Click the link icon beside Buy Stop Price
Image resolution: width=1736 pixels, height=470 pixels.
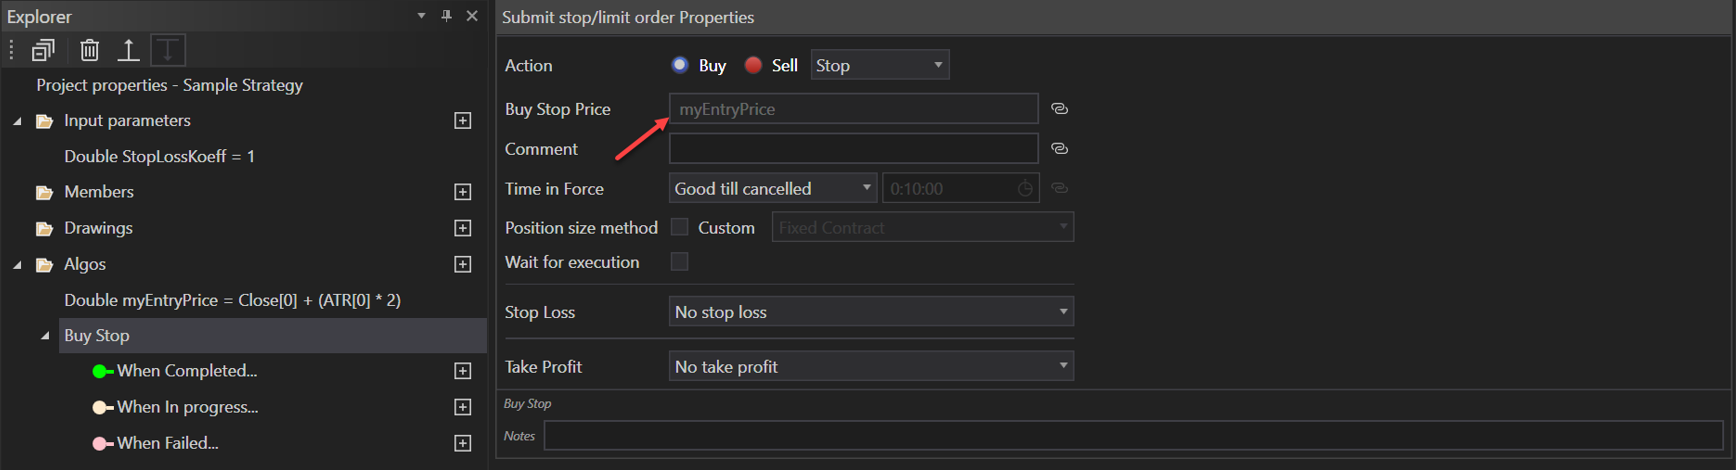pyautogui.click(x=1059, y=109)
